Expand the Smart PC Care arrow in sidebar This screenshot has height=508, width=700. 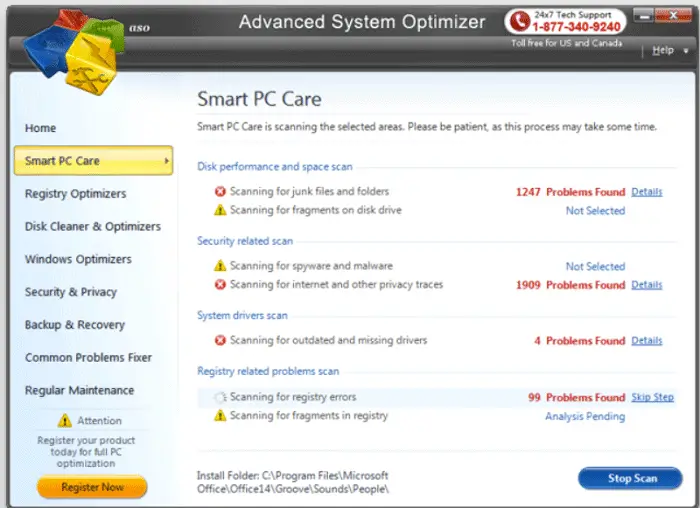pos(167,161)
